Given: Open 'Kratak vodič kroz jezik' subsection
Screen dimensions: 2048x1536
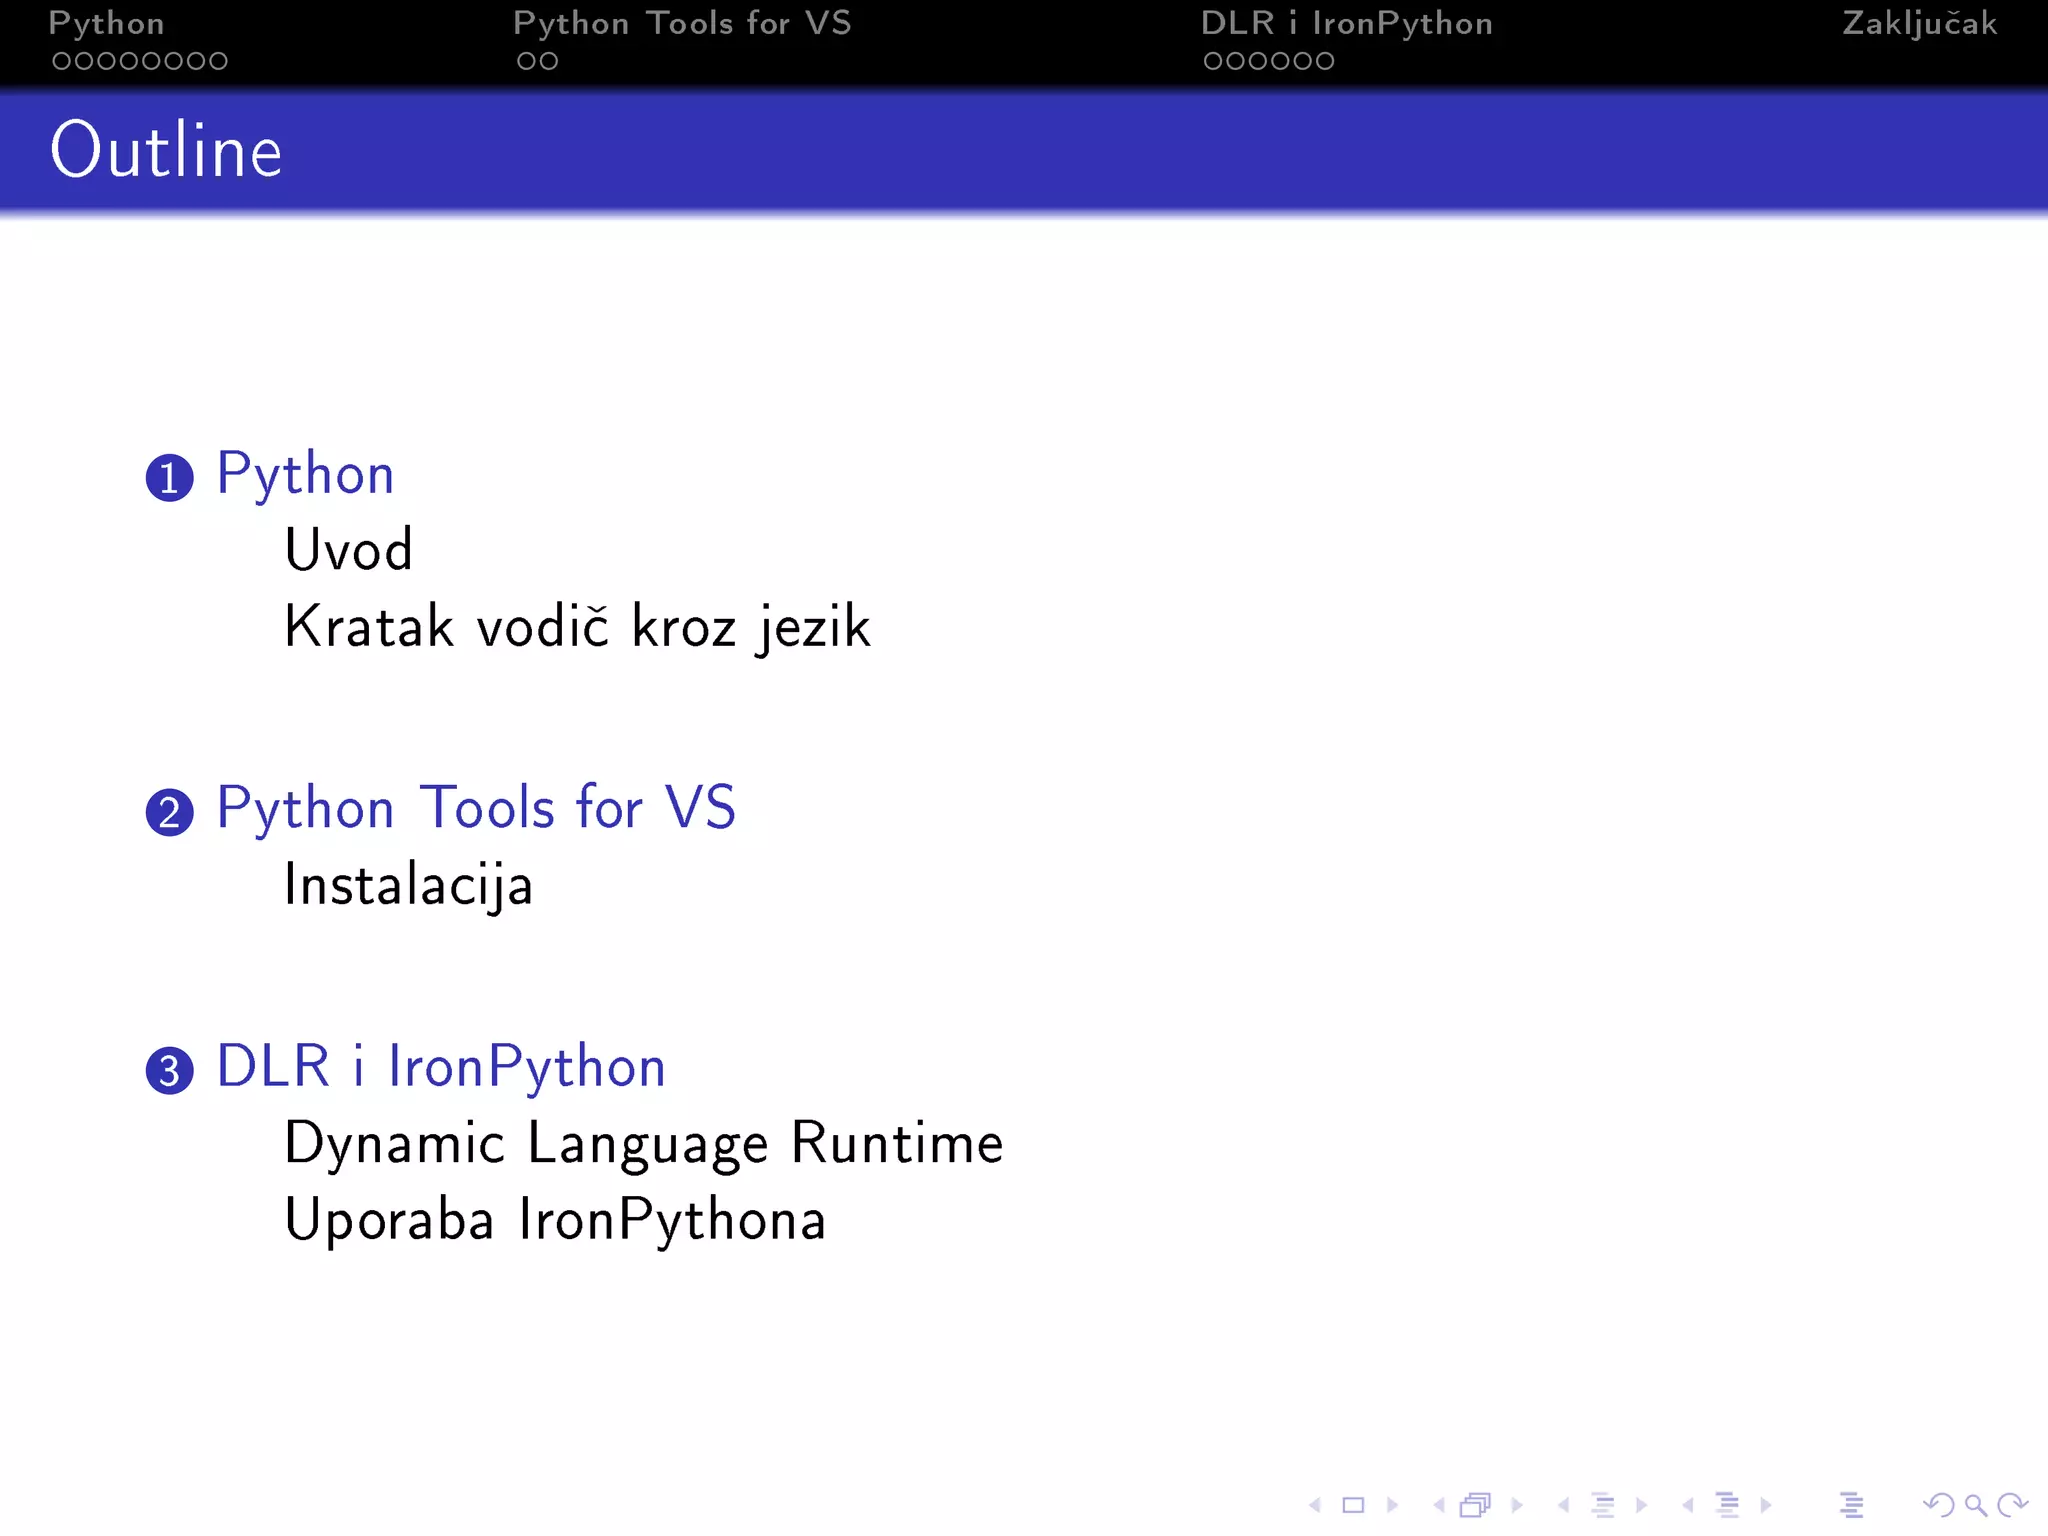Looking at the screenshot, I should coord(578,628).
